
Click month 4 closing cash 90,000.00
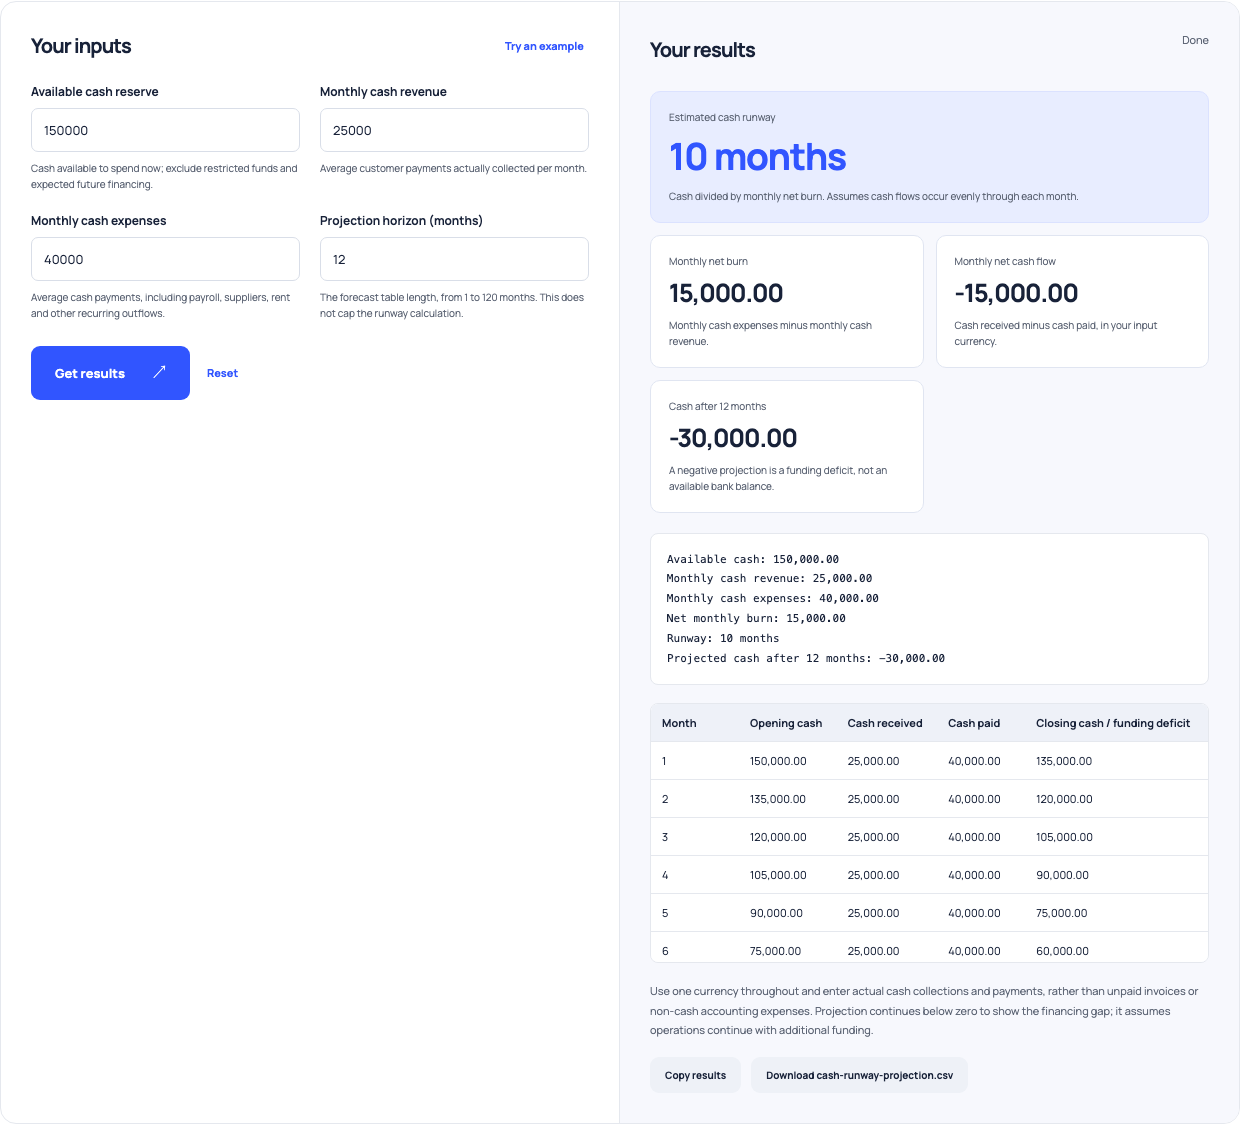[x=1062, y=875]
